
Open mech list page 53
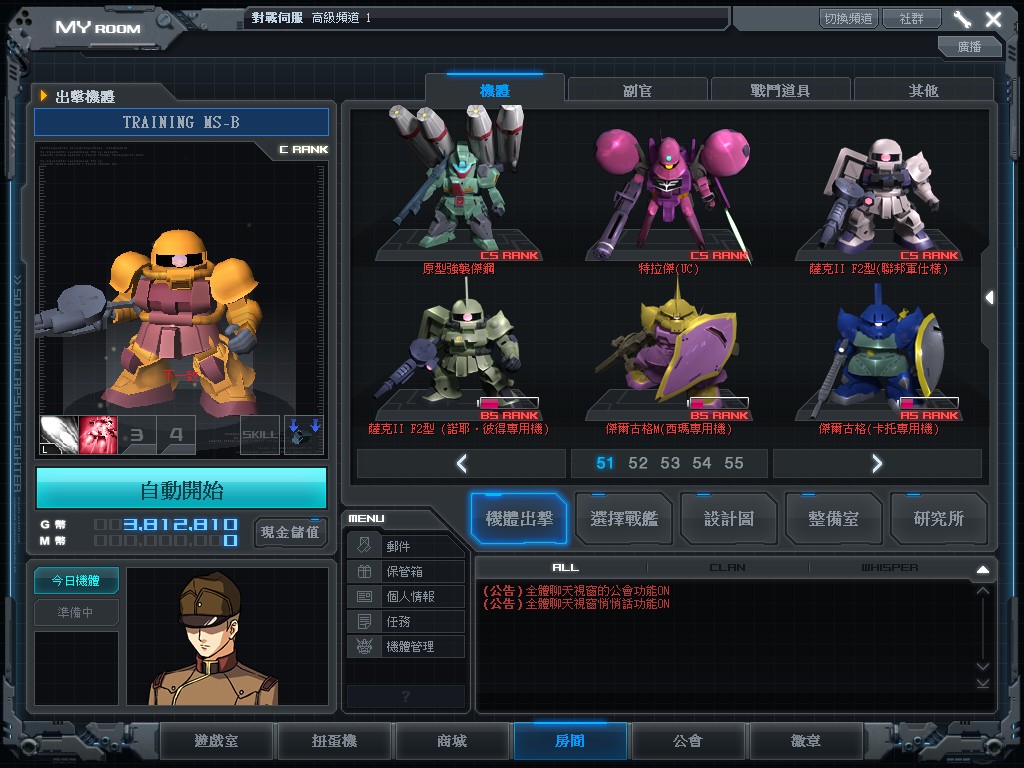tap(669, 463)
